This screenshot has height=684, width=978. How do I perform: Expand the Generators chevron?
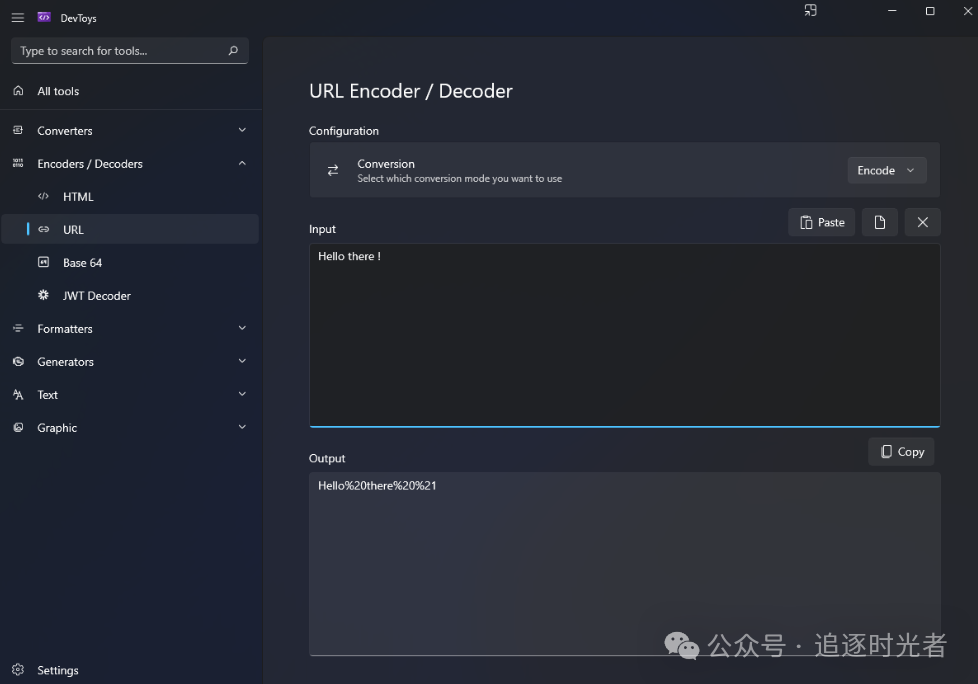[x=242, y=361]
